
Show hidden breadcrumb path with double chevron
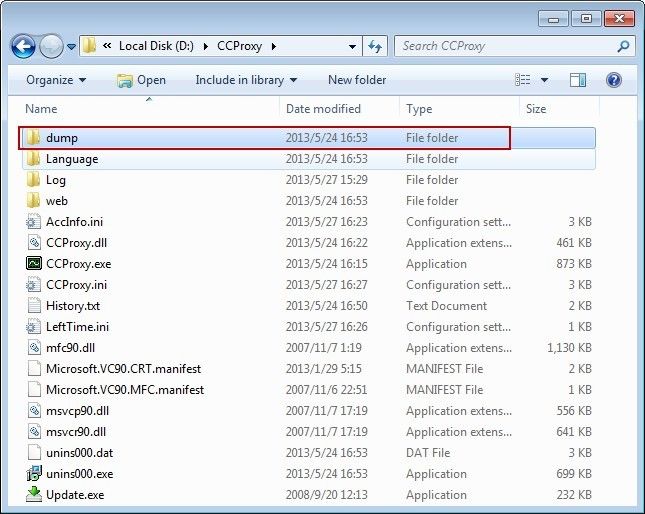(107, 46)
